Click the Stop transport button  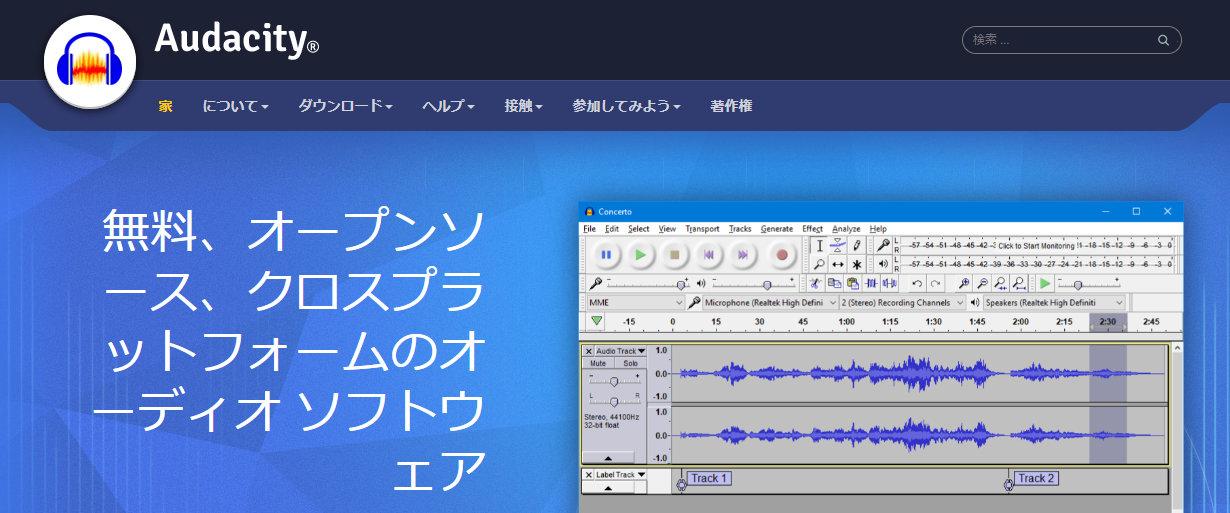[x=675, y=254]
